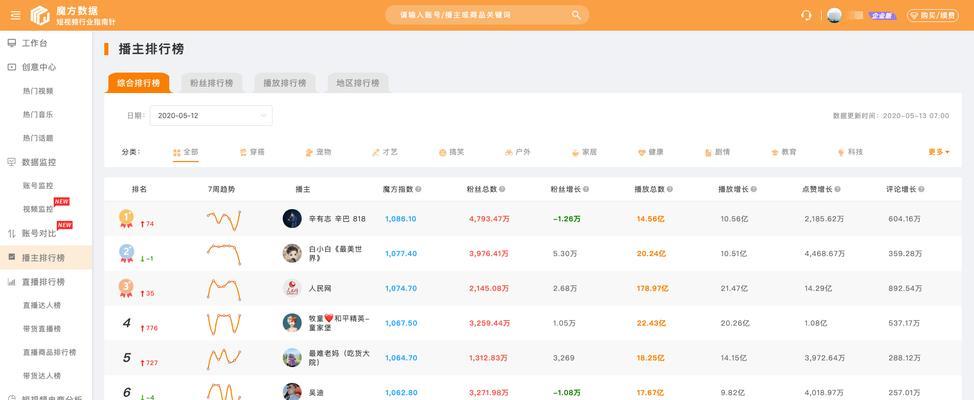
Task: Open 最难老妈(吃货大院) profile name
Action: point(339,358)
